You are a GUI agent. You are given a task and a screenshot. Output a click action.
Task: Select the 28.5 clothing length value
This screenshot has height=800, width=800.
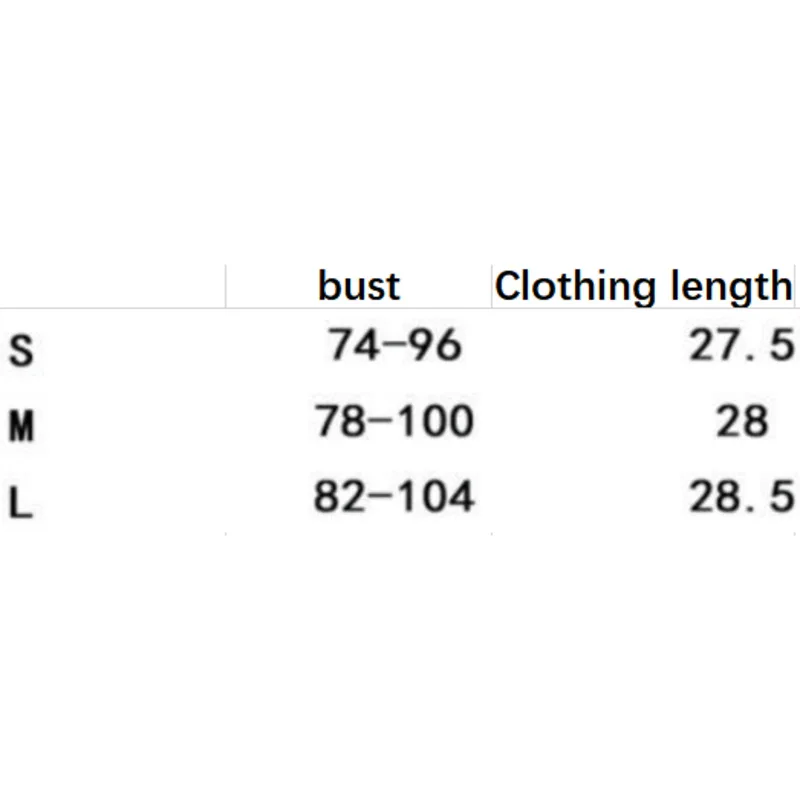[742, 497]
